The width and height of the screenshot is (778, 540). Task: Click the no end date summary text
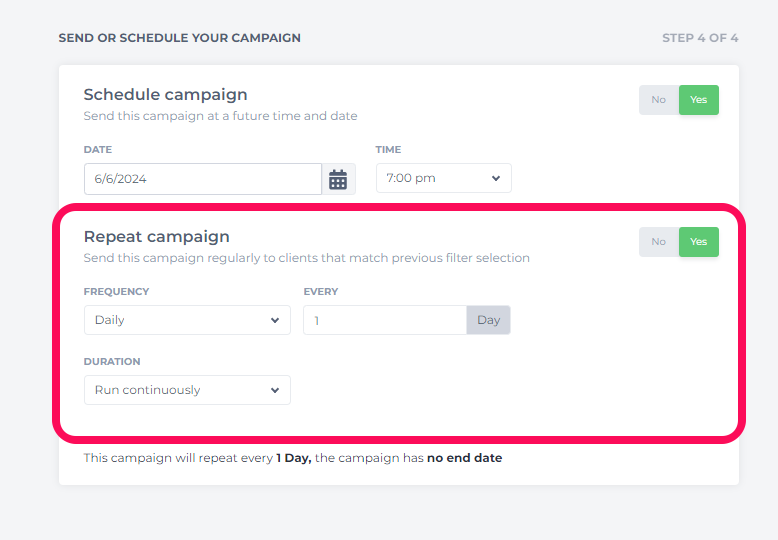(x=464, y=458)
